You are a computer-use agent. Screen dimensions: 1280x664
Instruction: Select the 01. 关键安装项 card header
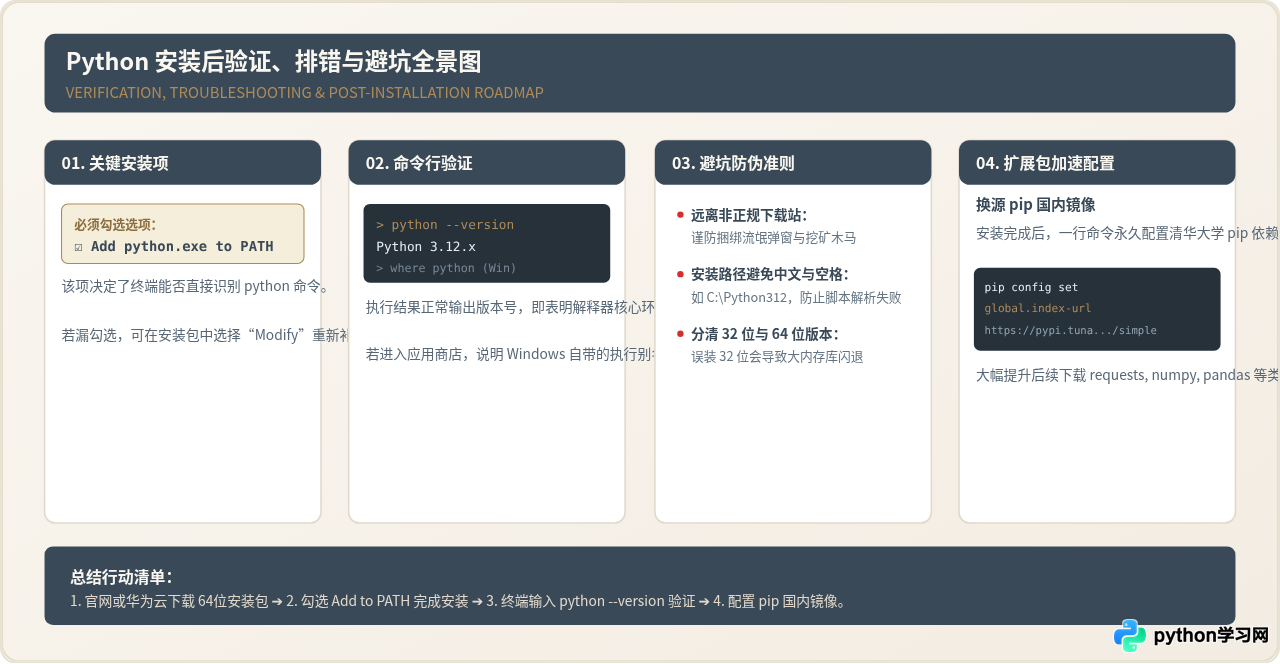click(x=183, y=163)
